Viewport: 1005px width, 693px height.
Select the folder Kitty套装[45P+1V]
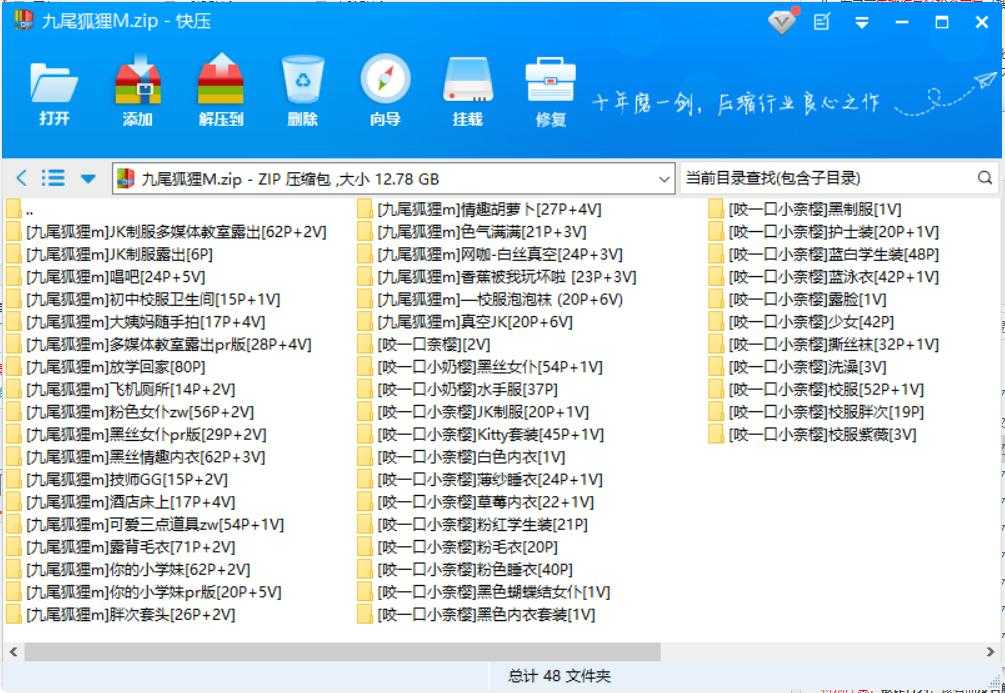(481, 435)
